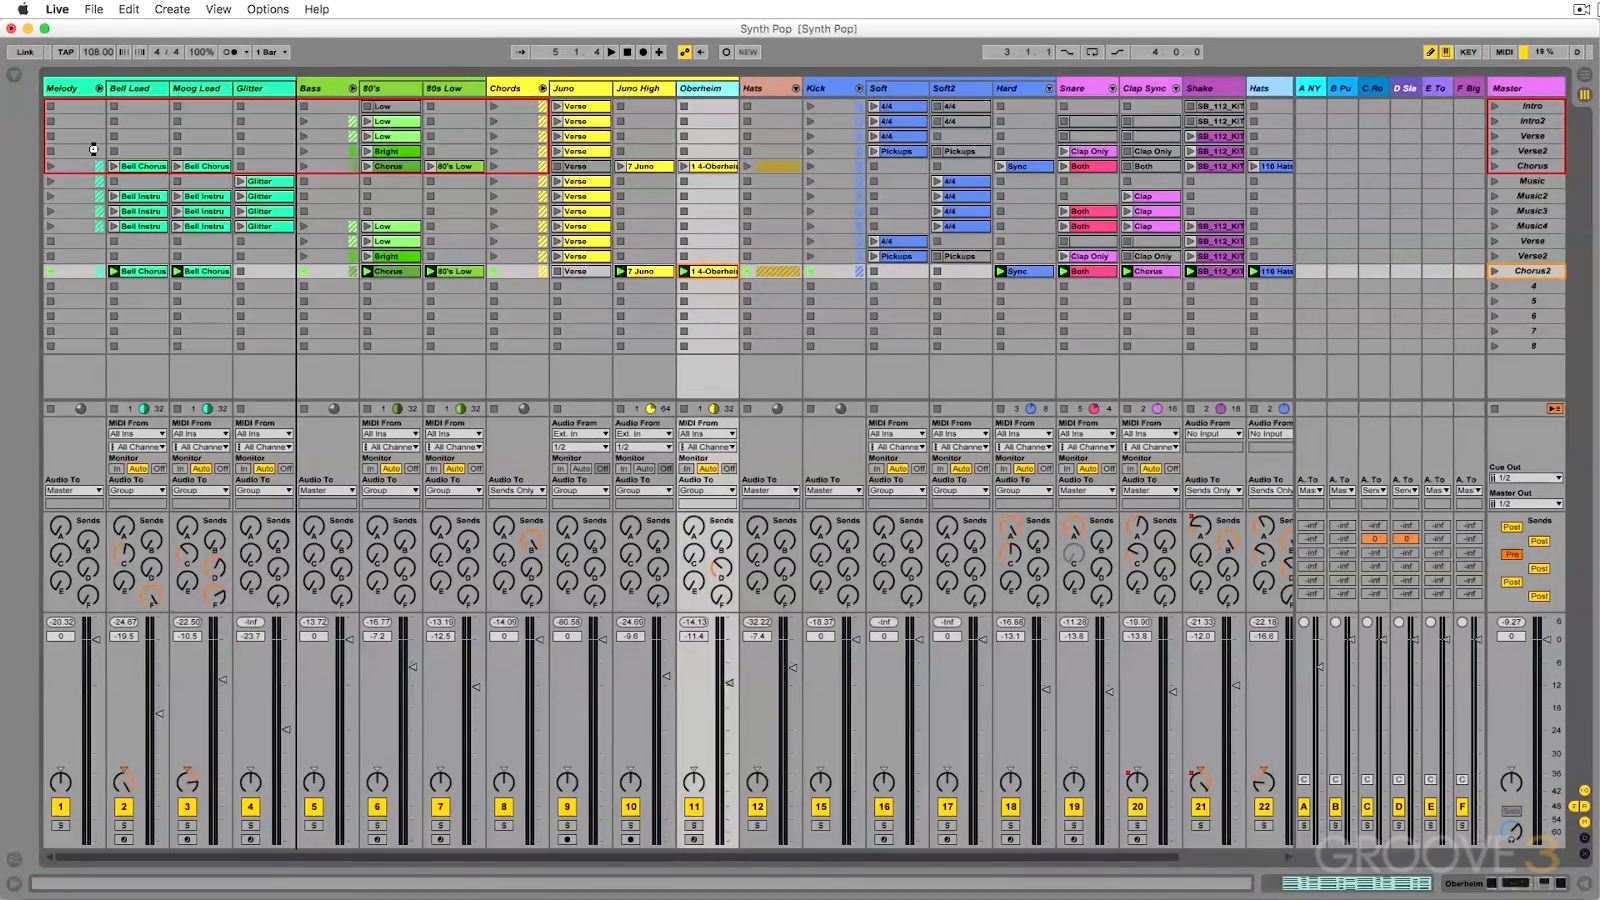
Task: Toggle track 11 activator button
Action: pos(694,807)
